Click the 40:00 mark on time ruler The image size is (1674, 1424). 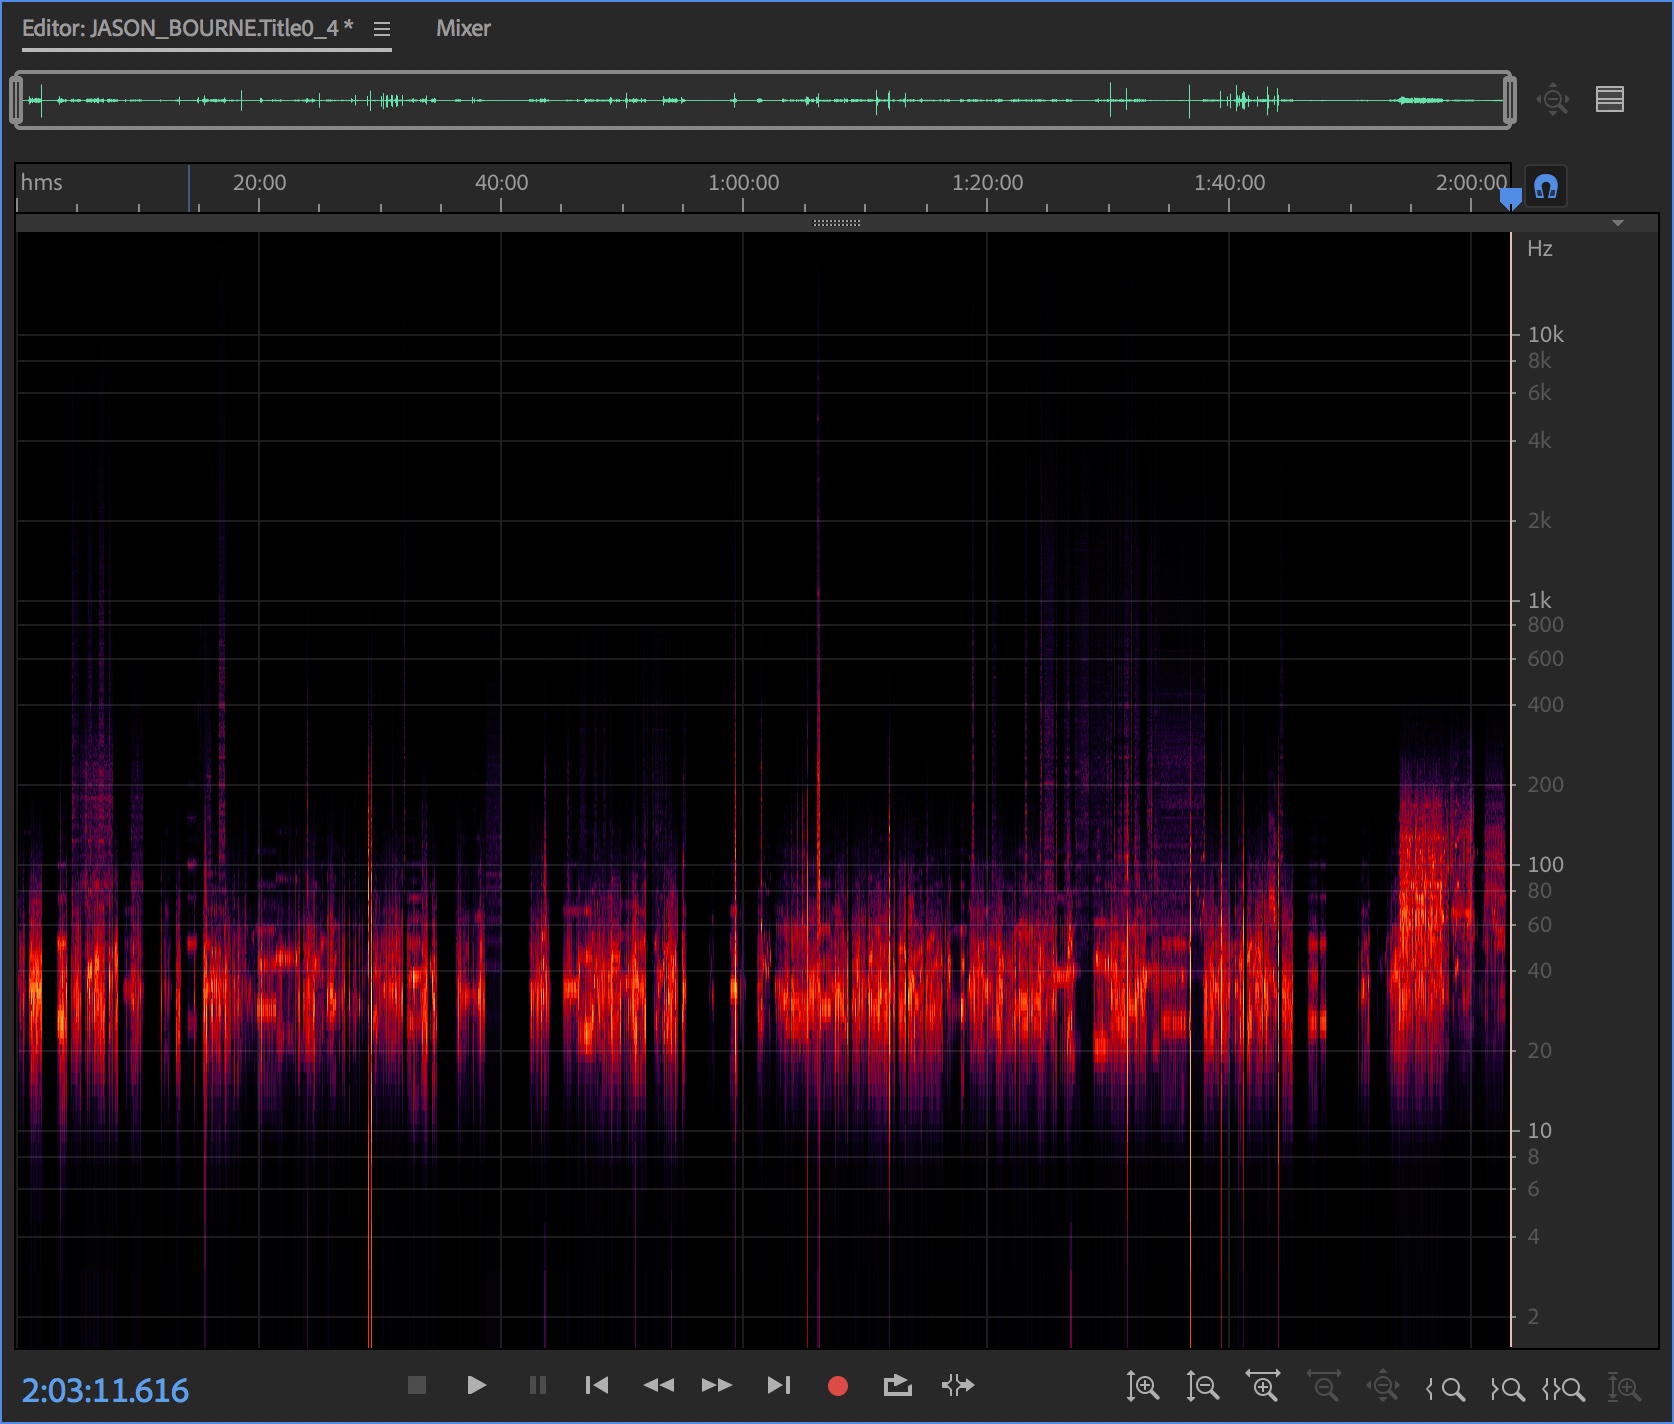click(501, 183)
